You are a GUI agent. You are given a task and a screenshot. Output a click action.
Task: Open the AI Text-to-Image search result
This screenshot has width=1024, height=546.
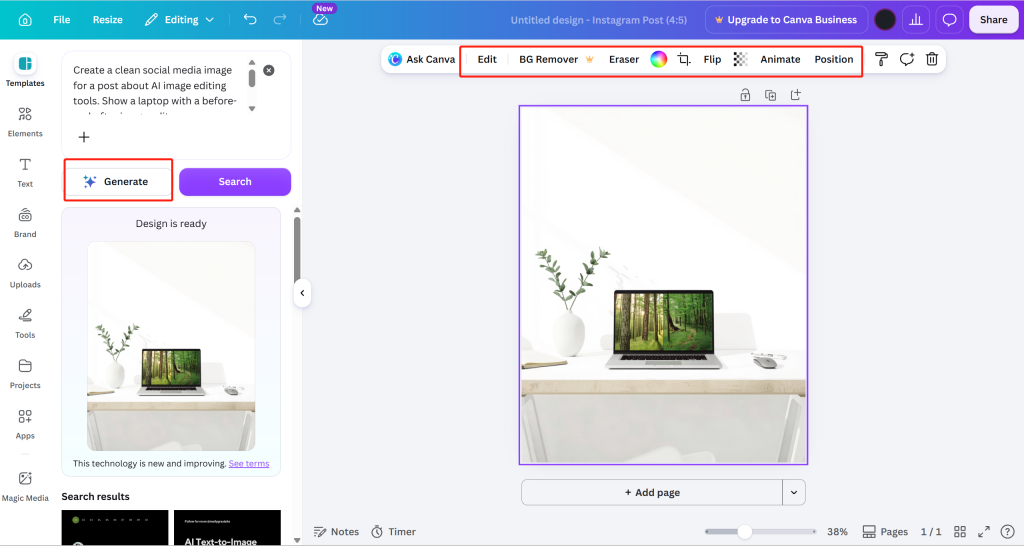click(x=227, y=528)
